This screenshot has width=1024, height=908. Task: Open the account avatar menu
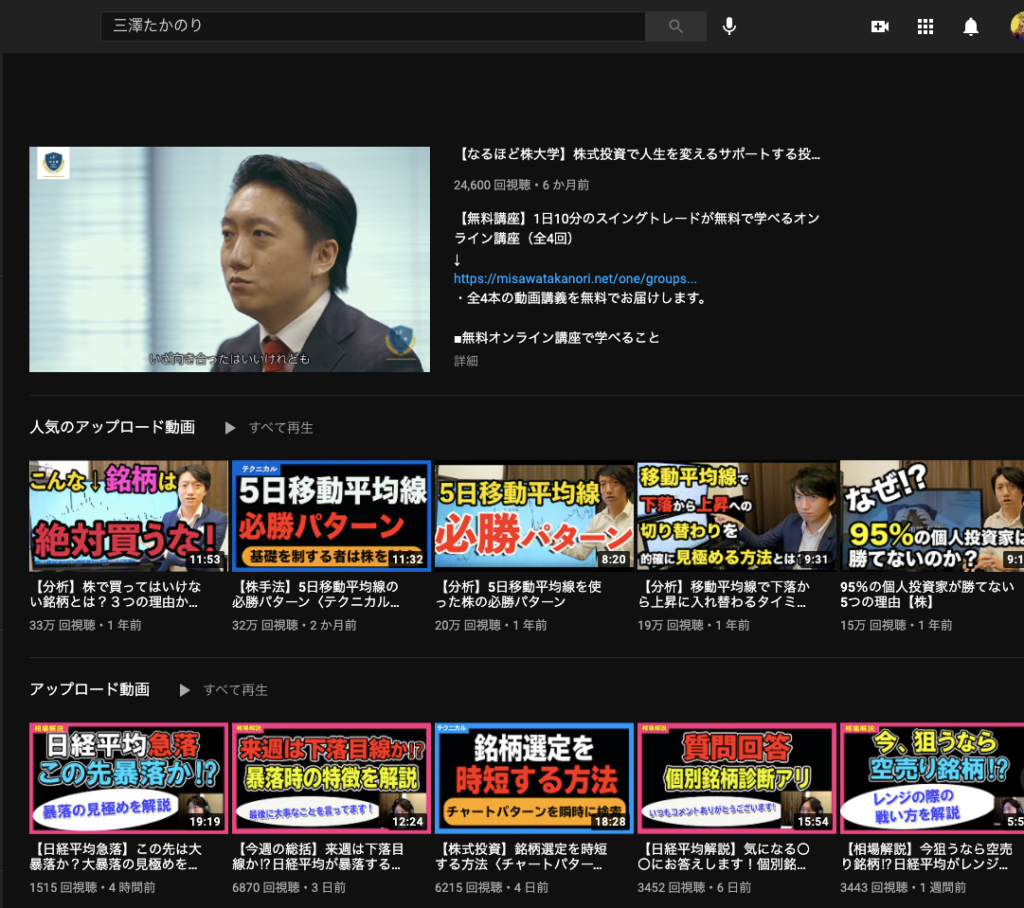1017,27
